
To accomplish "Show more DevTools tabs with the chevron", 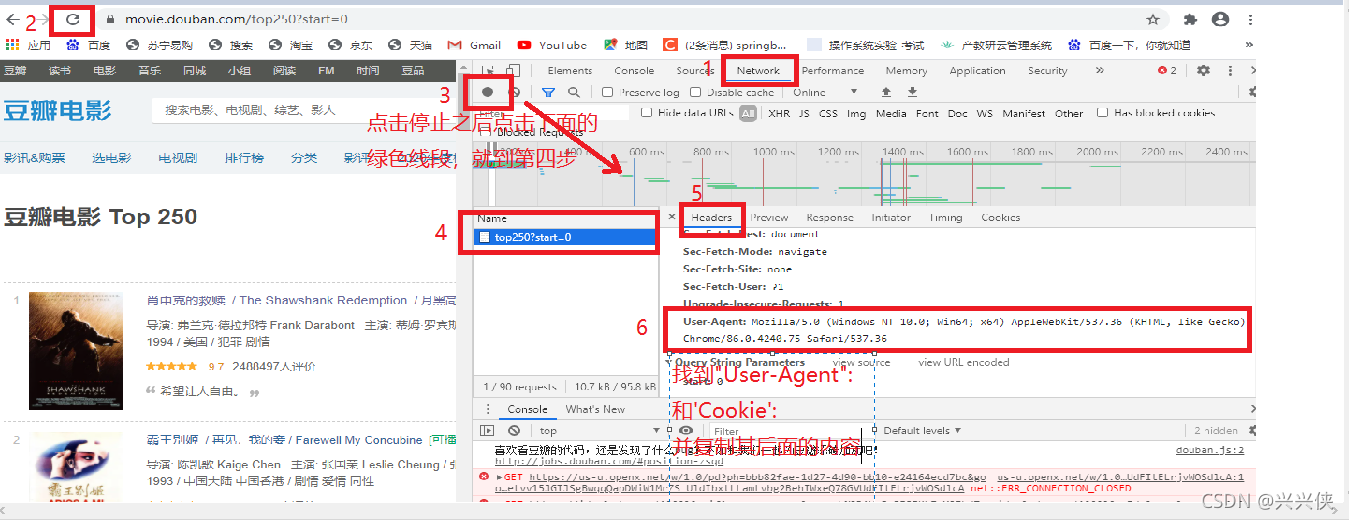I will (1099, 71).
